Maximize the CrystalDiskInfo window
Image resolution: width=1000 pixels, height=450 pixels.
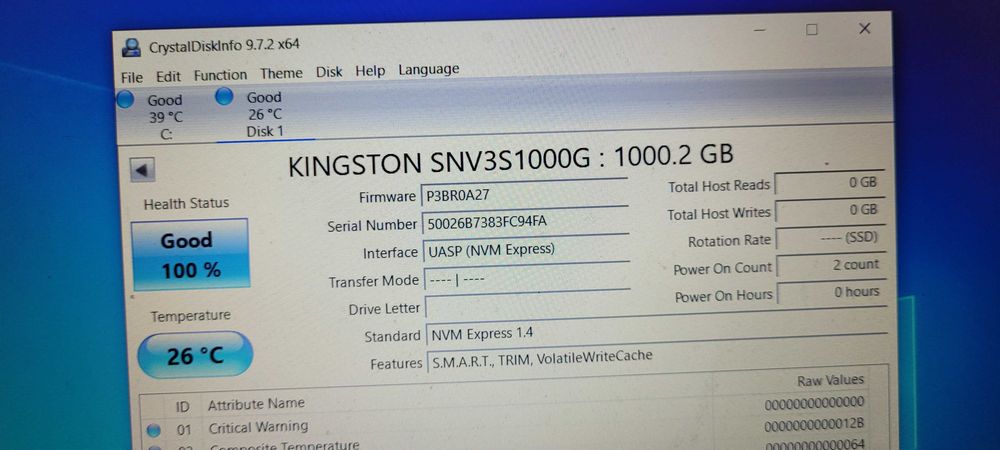[x=811, y=29]
